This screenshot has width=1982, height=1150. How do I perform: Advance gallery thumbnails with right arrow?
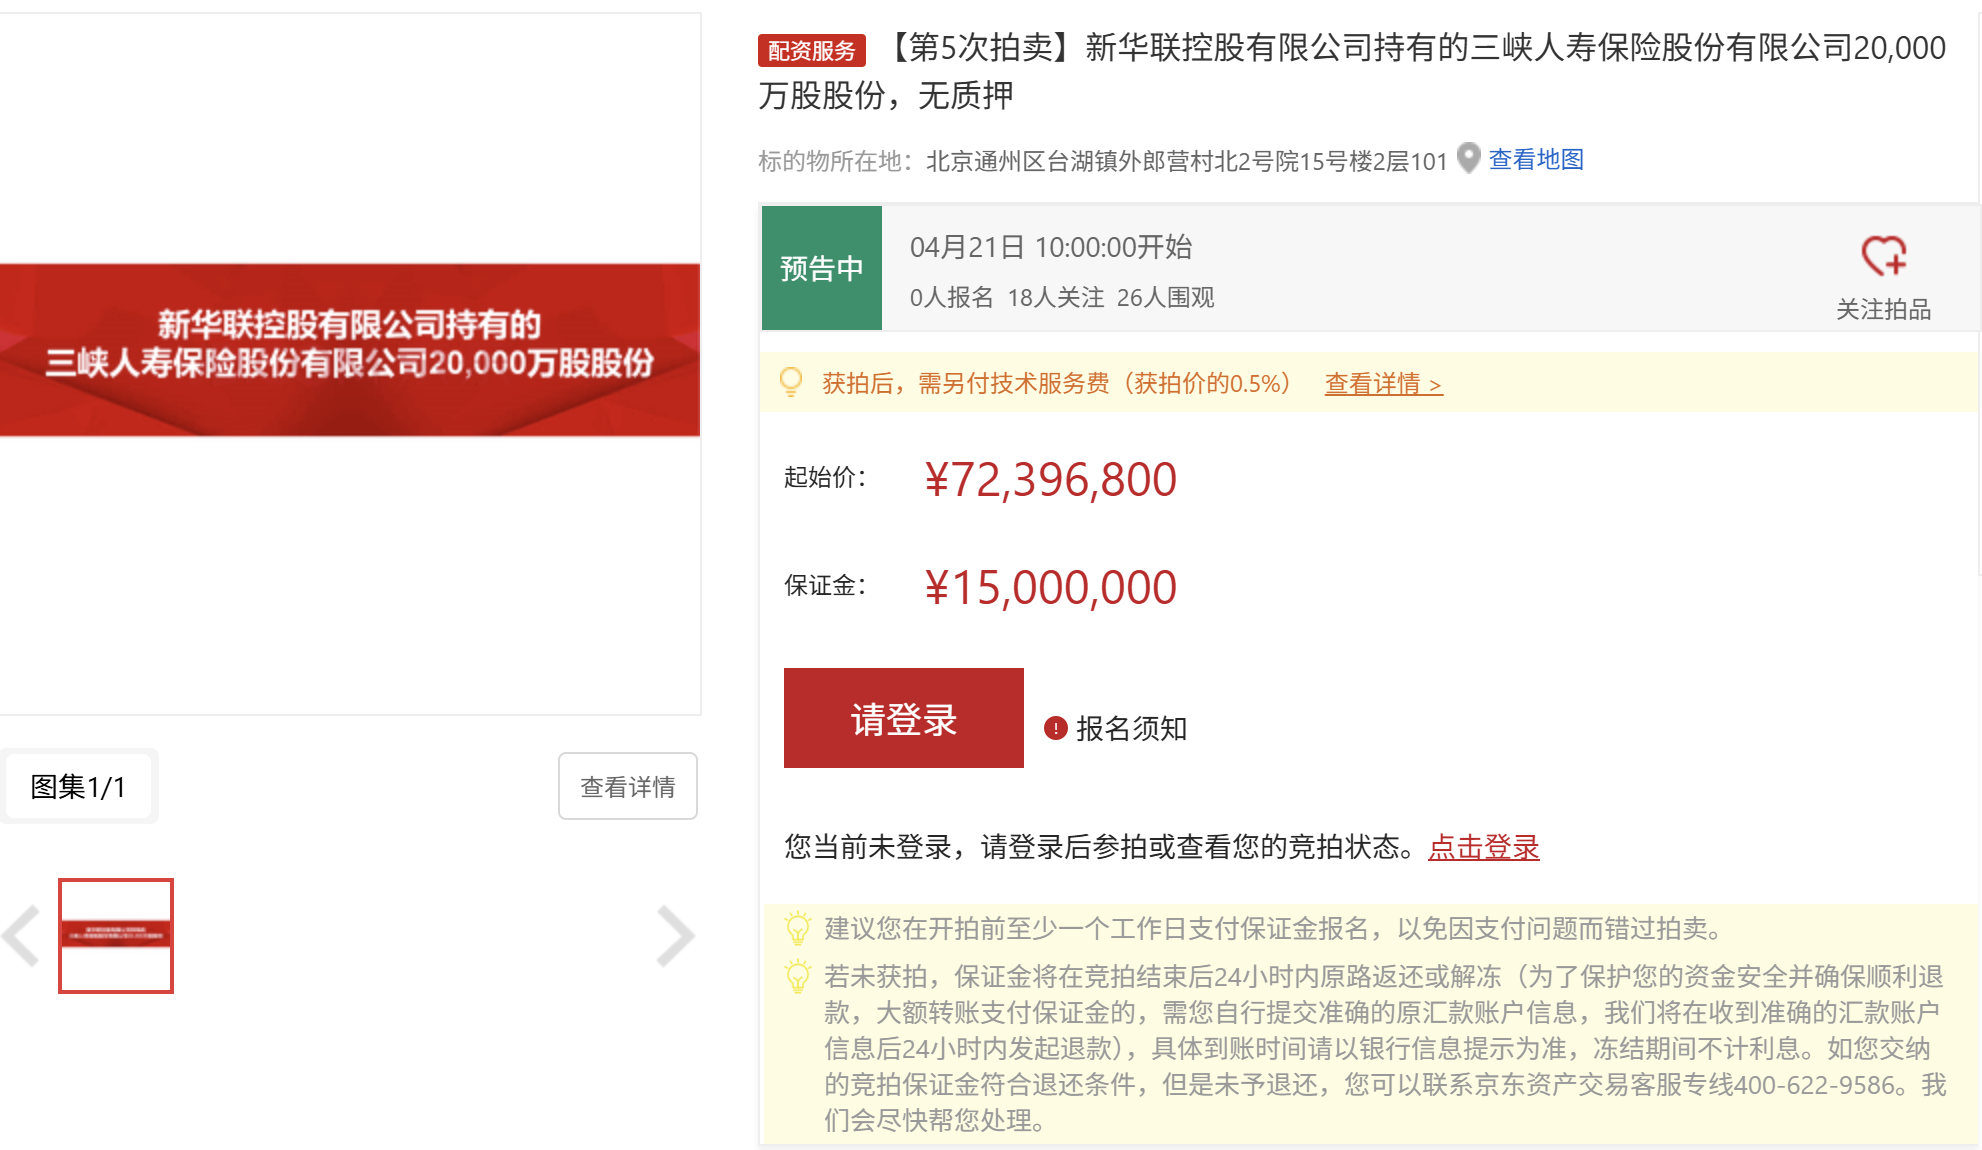tap(675, 936)
